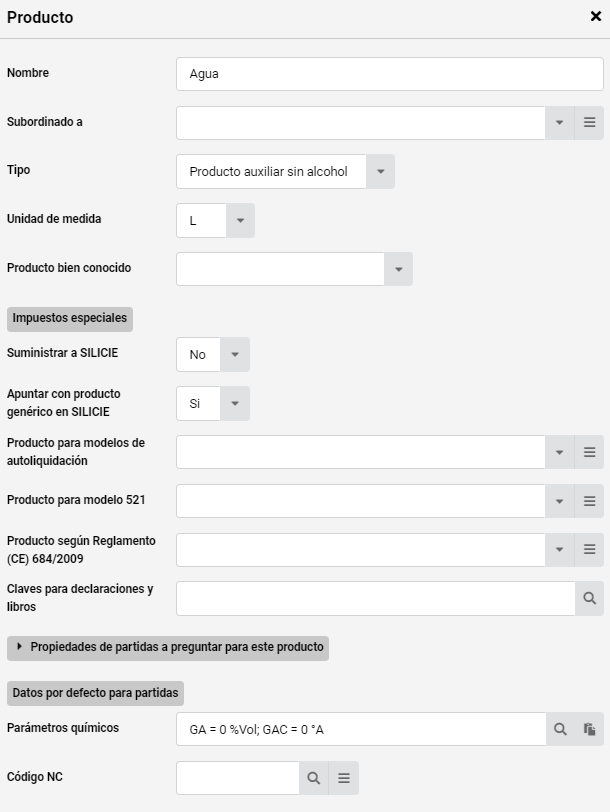The width and height of the screenshot is (610, 812).
Task: Open Subordinado a dropdown arrow
Action: coord(560,123)
